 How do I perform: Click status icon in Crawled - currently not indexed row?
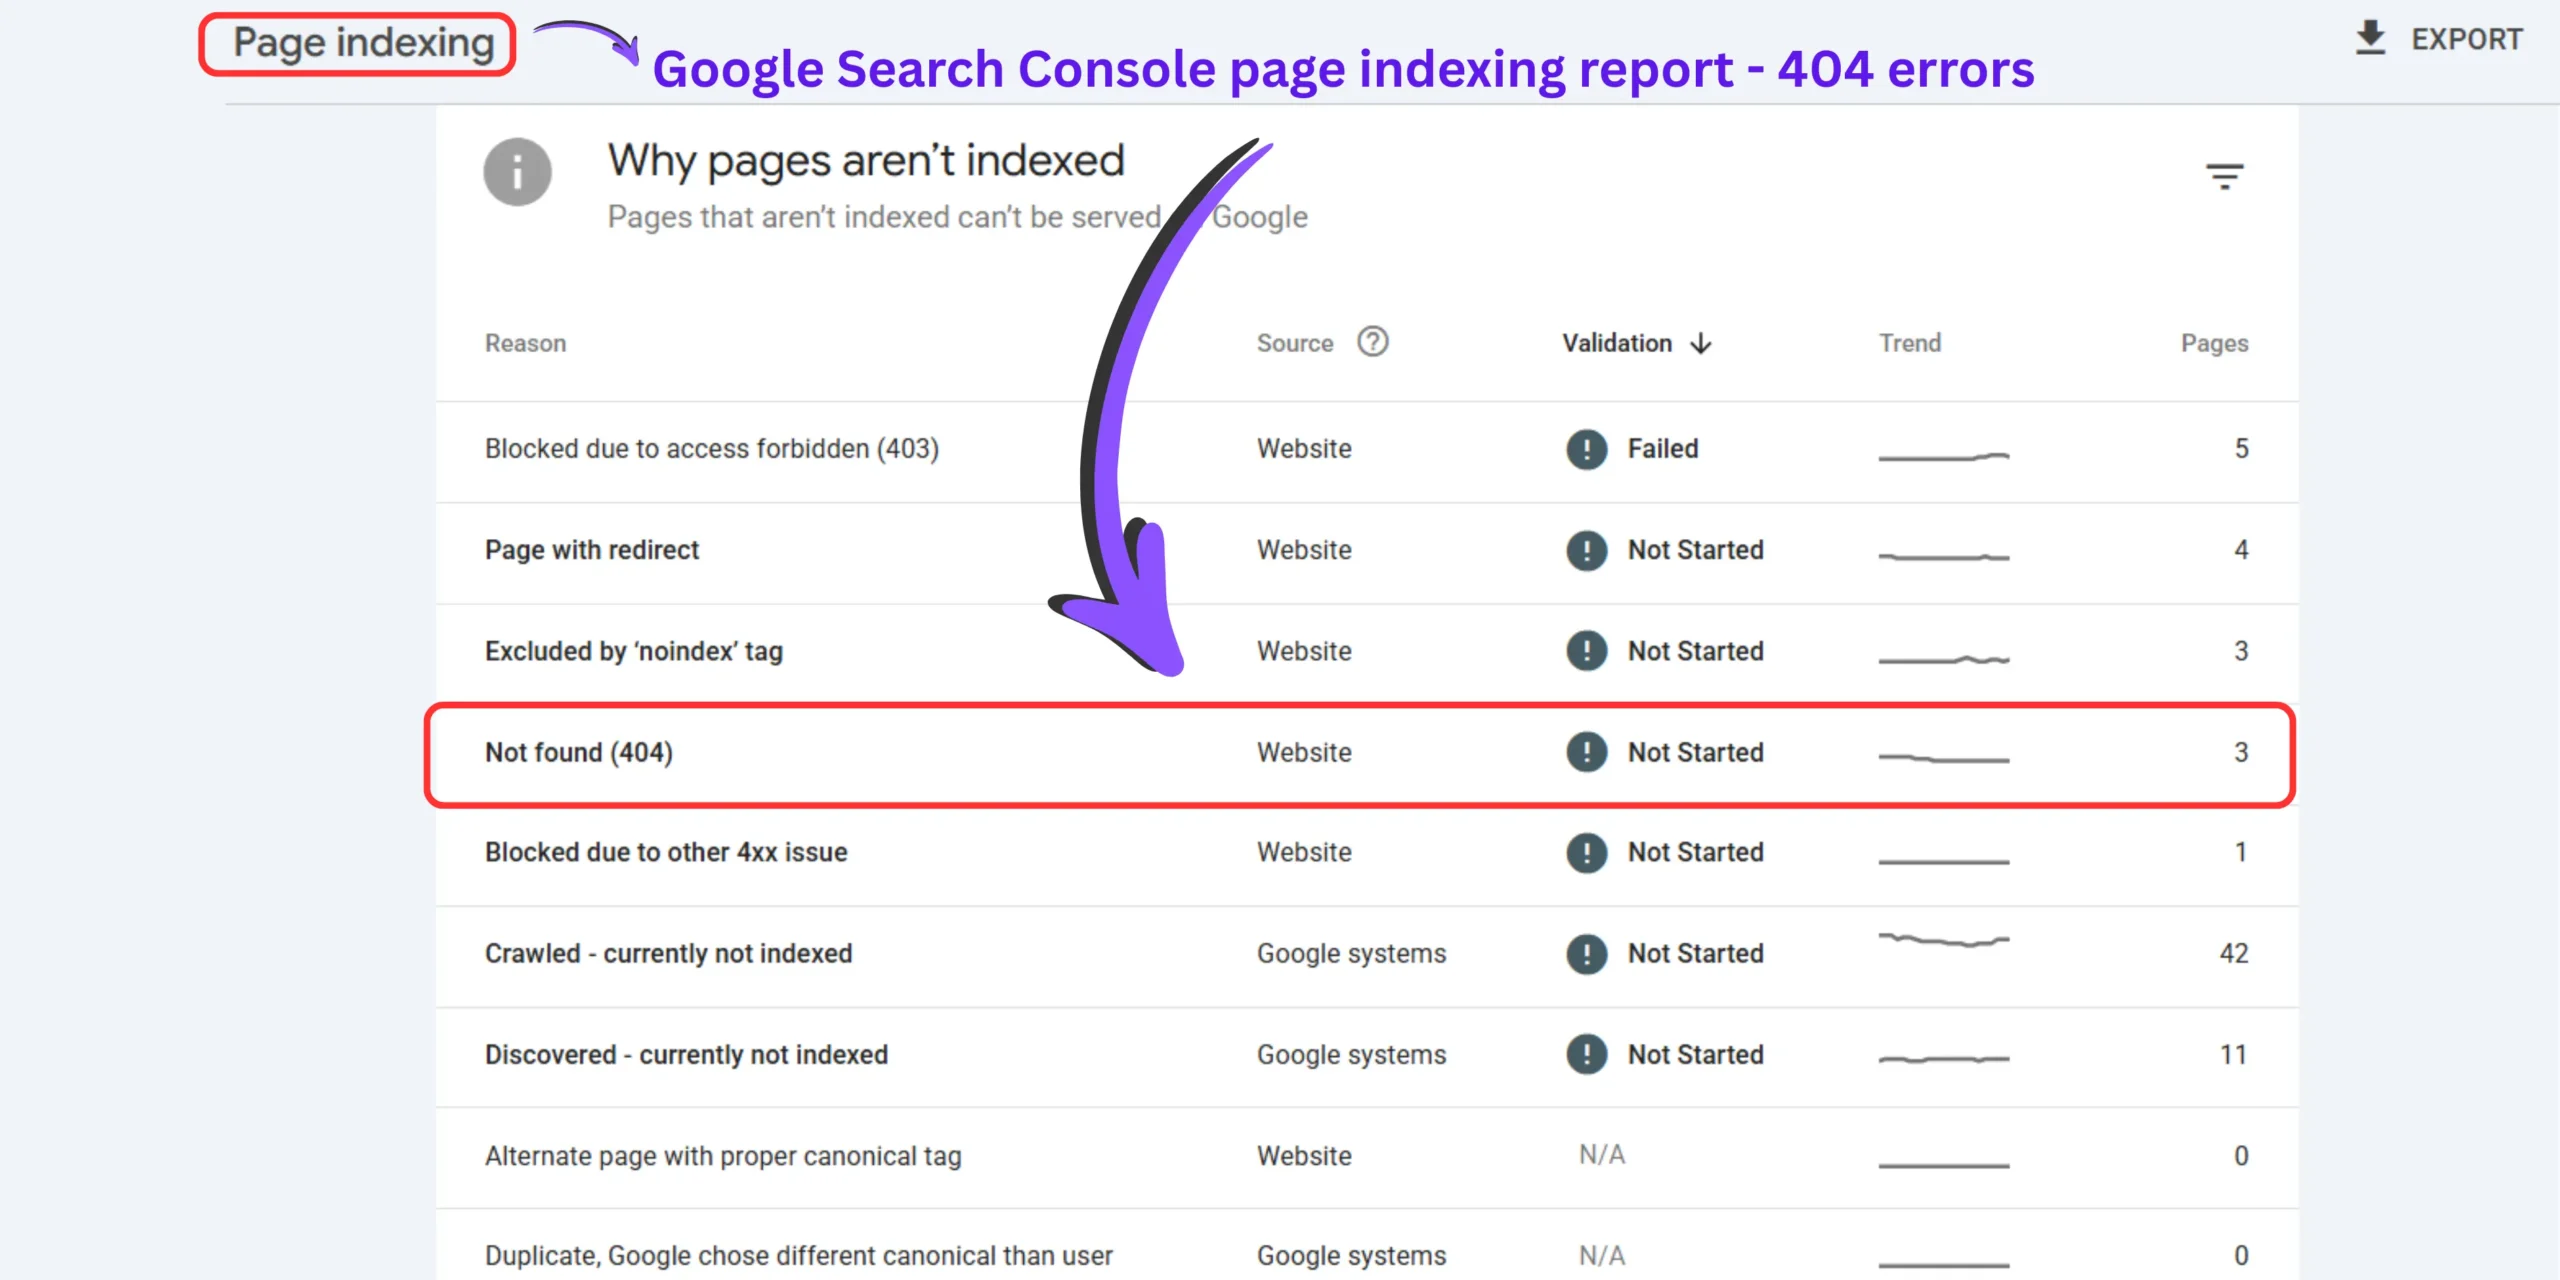click(x=1587, y=953)
